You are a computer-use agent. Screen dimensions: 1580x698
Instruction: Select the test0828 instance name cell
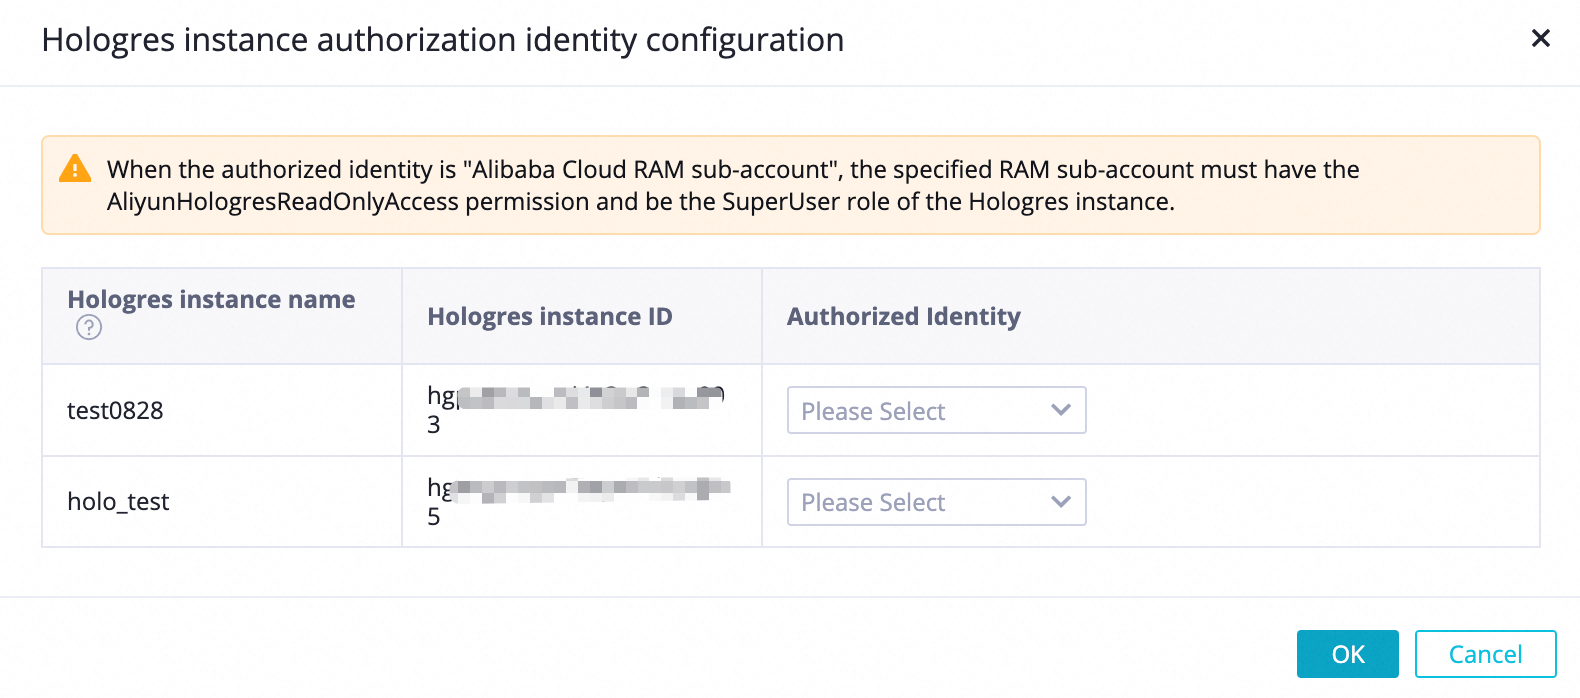[115, 411]
